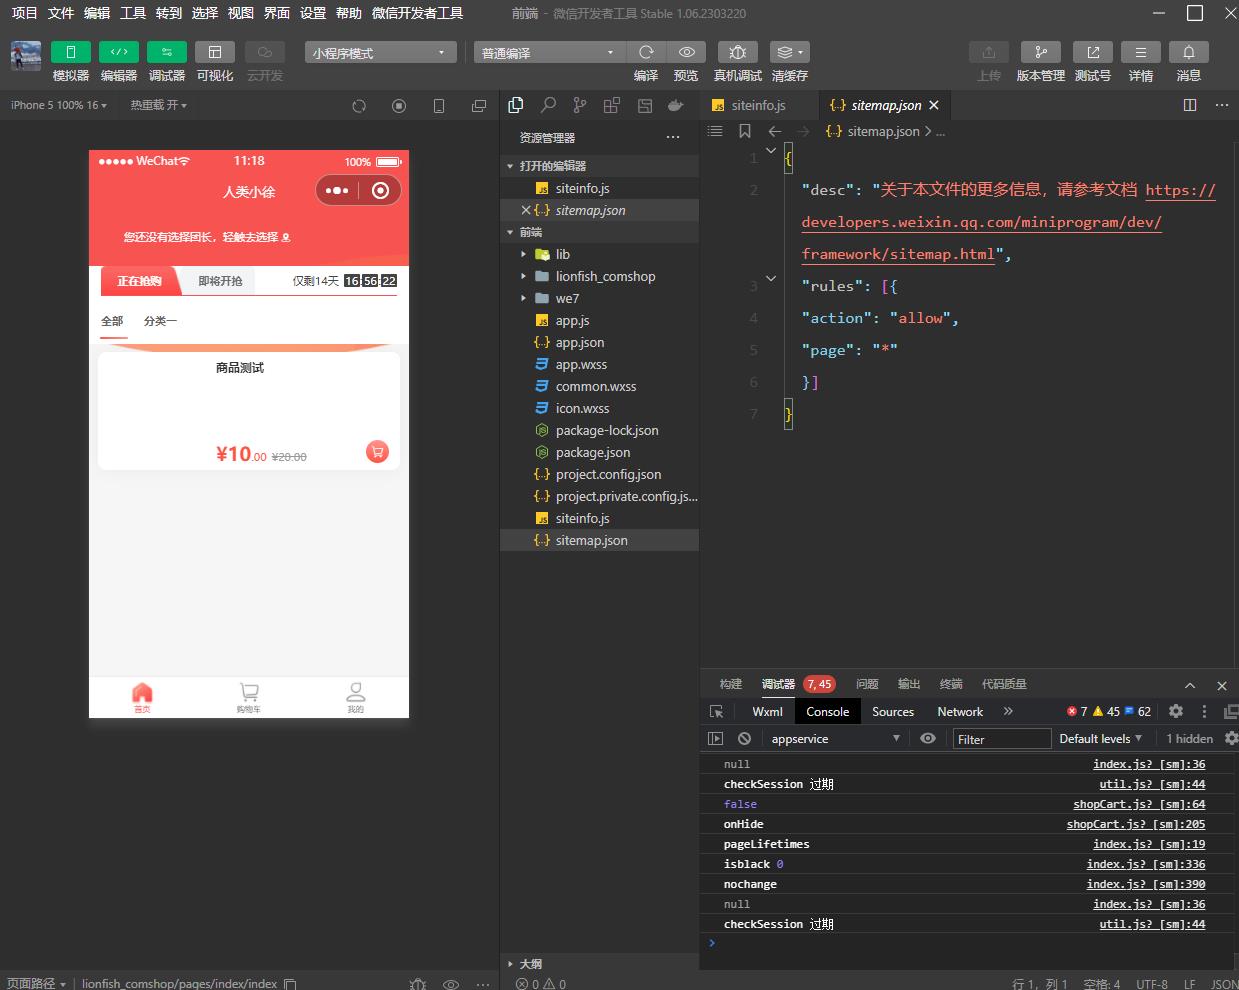
Task: Collapse the 前端 project folder section
Action: click(599, 232)
